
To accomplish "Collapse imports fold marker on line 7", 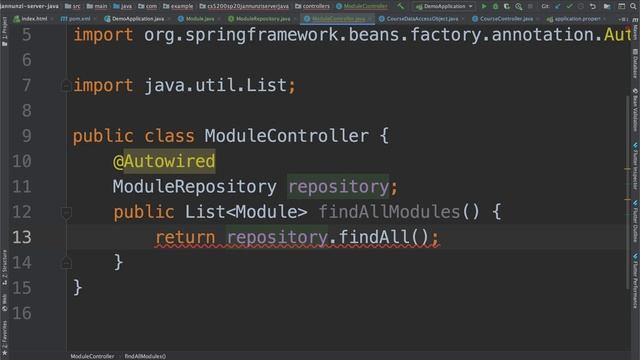I will pyautogui.click(x=66, y=85).
